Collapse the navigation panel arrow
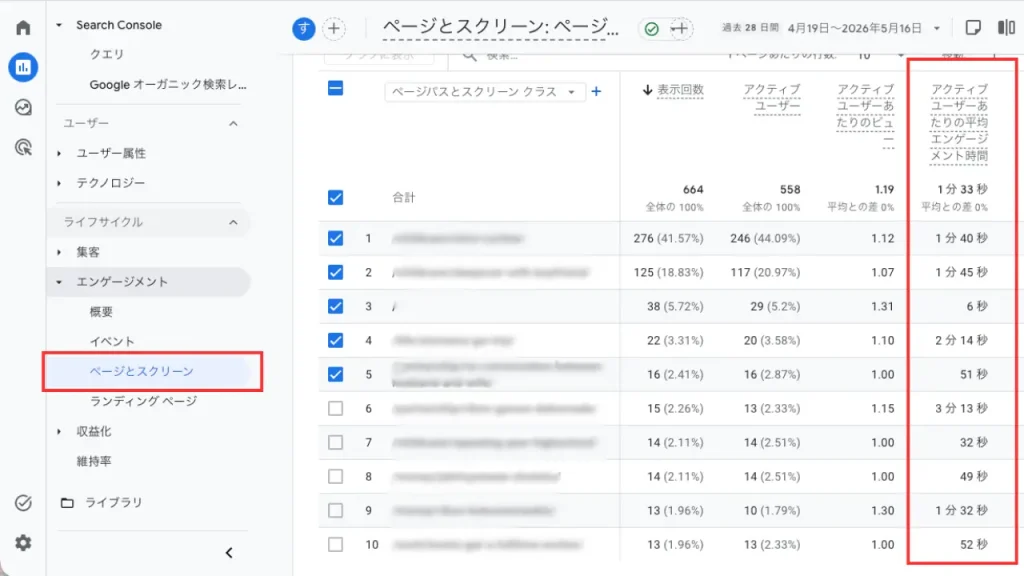1024x576 pixels. [x=229, y=553]
